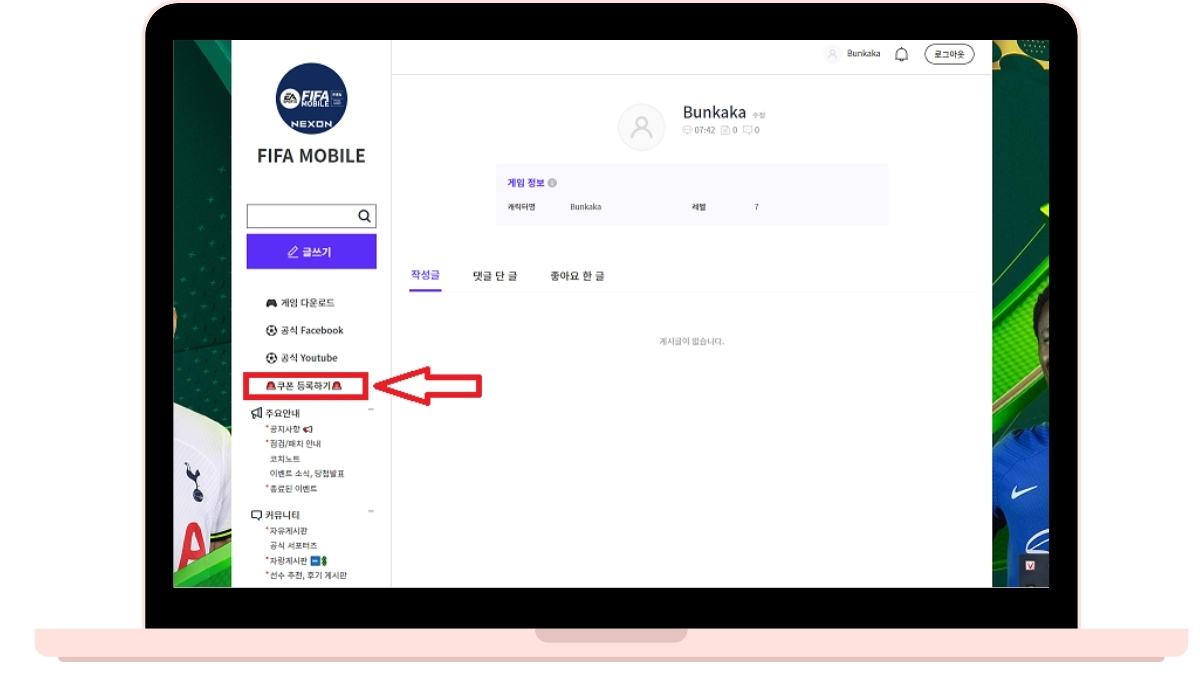Click the FIFA Mobile Nexon logo

tap(311, 98)
